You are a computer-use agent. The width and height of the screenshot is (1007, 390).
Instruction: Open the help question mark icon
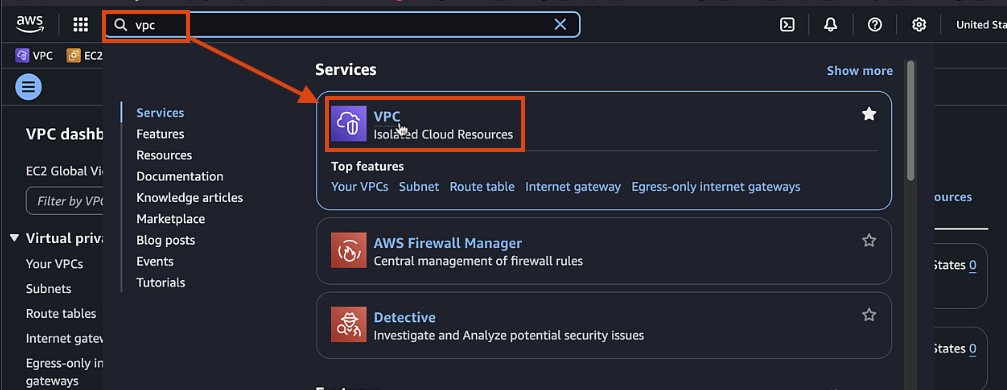pyautogui.click(x=874, y=25)
